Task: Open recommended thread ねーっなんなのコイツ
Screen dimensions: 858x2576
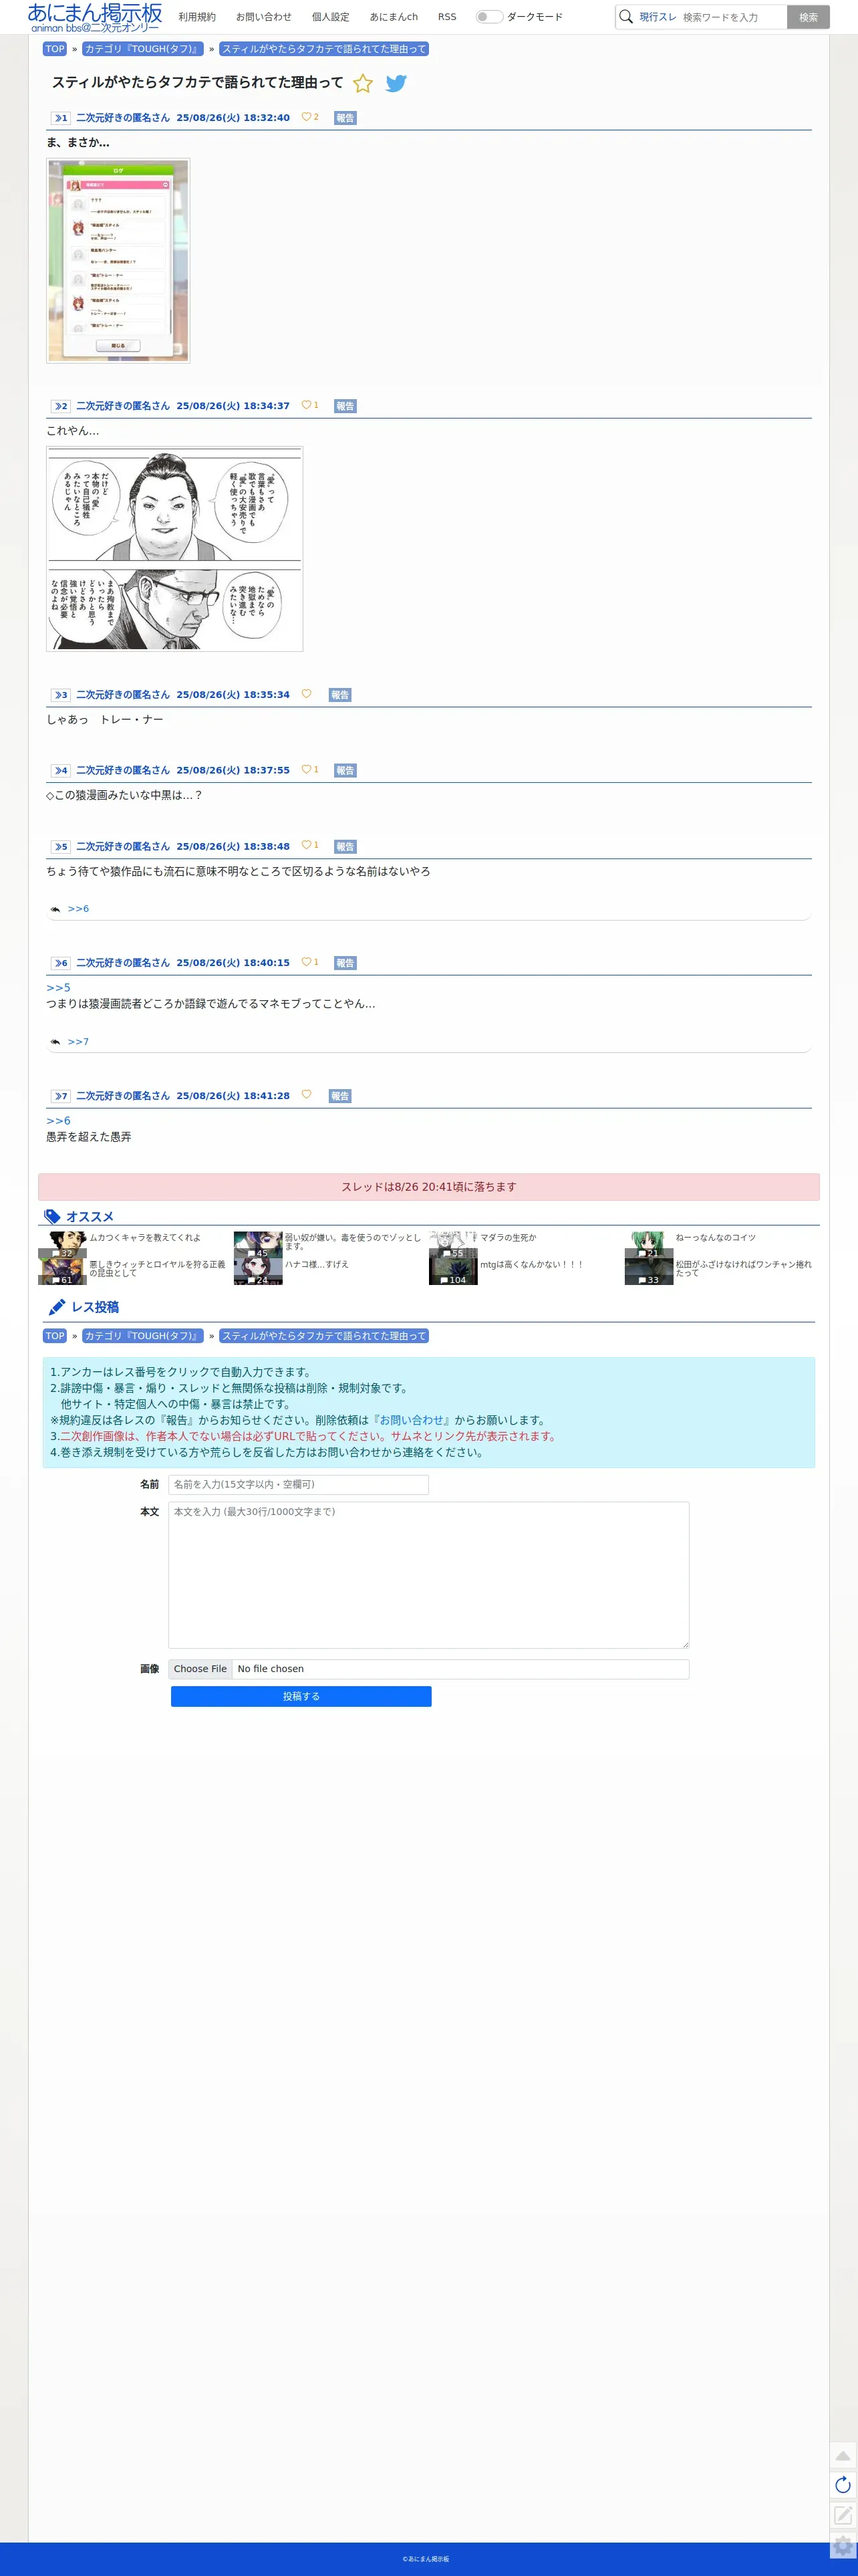Action: pos(715,1238)
